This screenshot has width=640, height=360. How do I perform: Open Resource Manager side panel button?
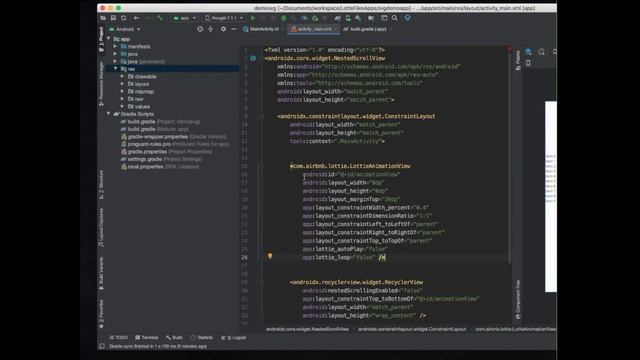(x=101, y=84)
